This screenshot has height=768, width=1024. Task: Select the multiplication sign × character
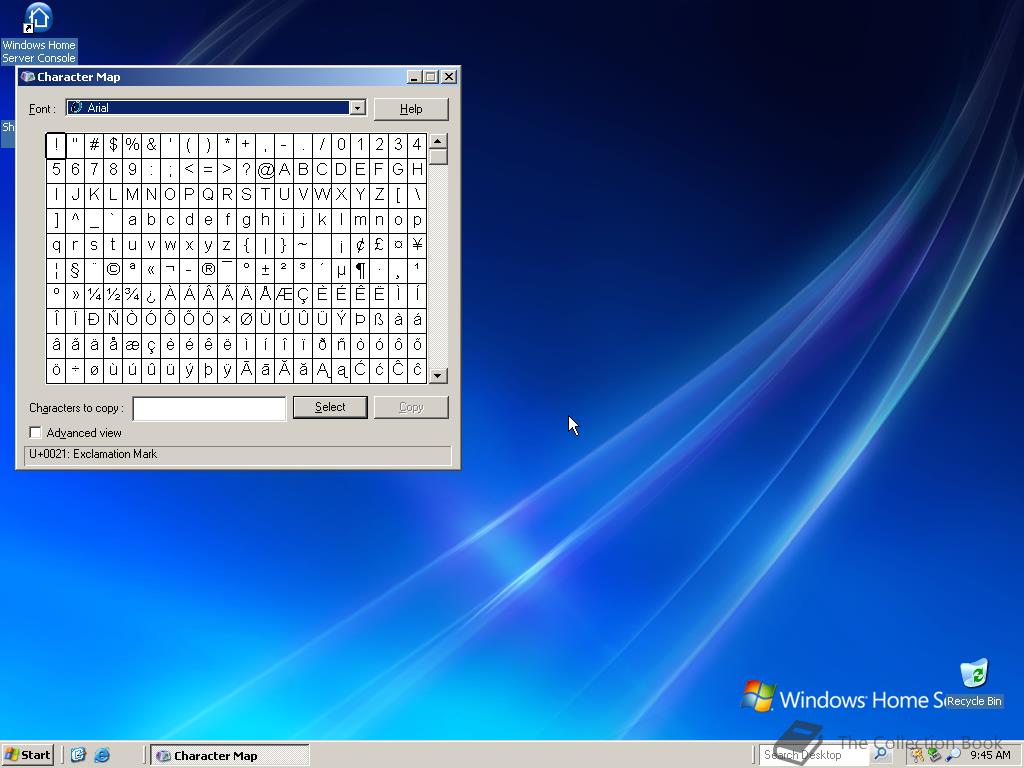(x=227, y=319)
